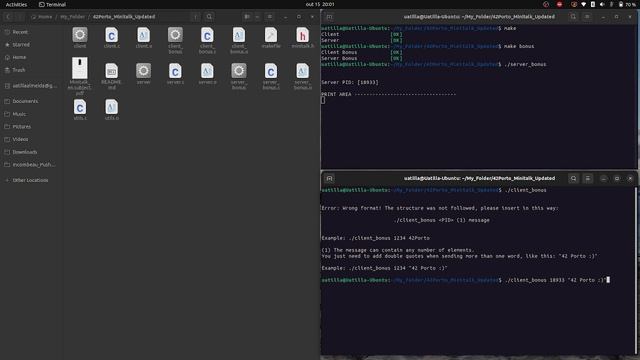Image resolution: width=640 pixels, height=360 pixels.
Task: Open the top terminal hamburger menu
Action: pos(587,17)
